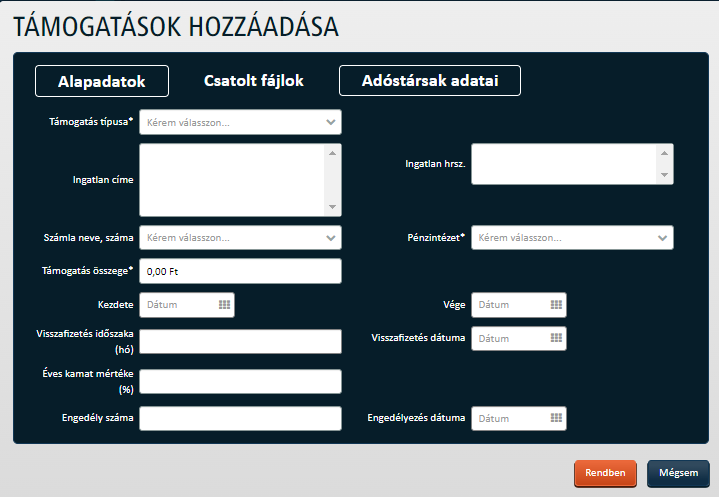Click the Támogatás összege amount field
Screen dimensions: 719x497
[240, 271]
